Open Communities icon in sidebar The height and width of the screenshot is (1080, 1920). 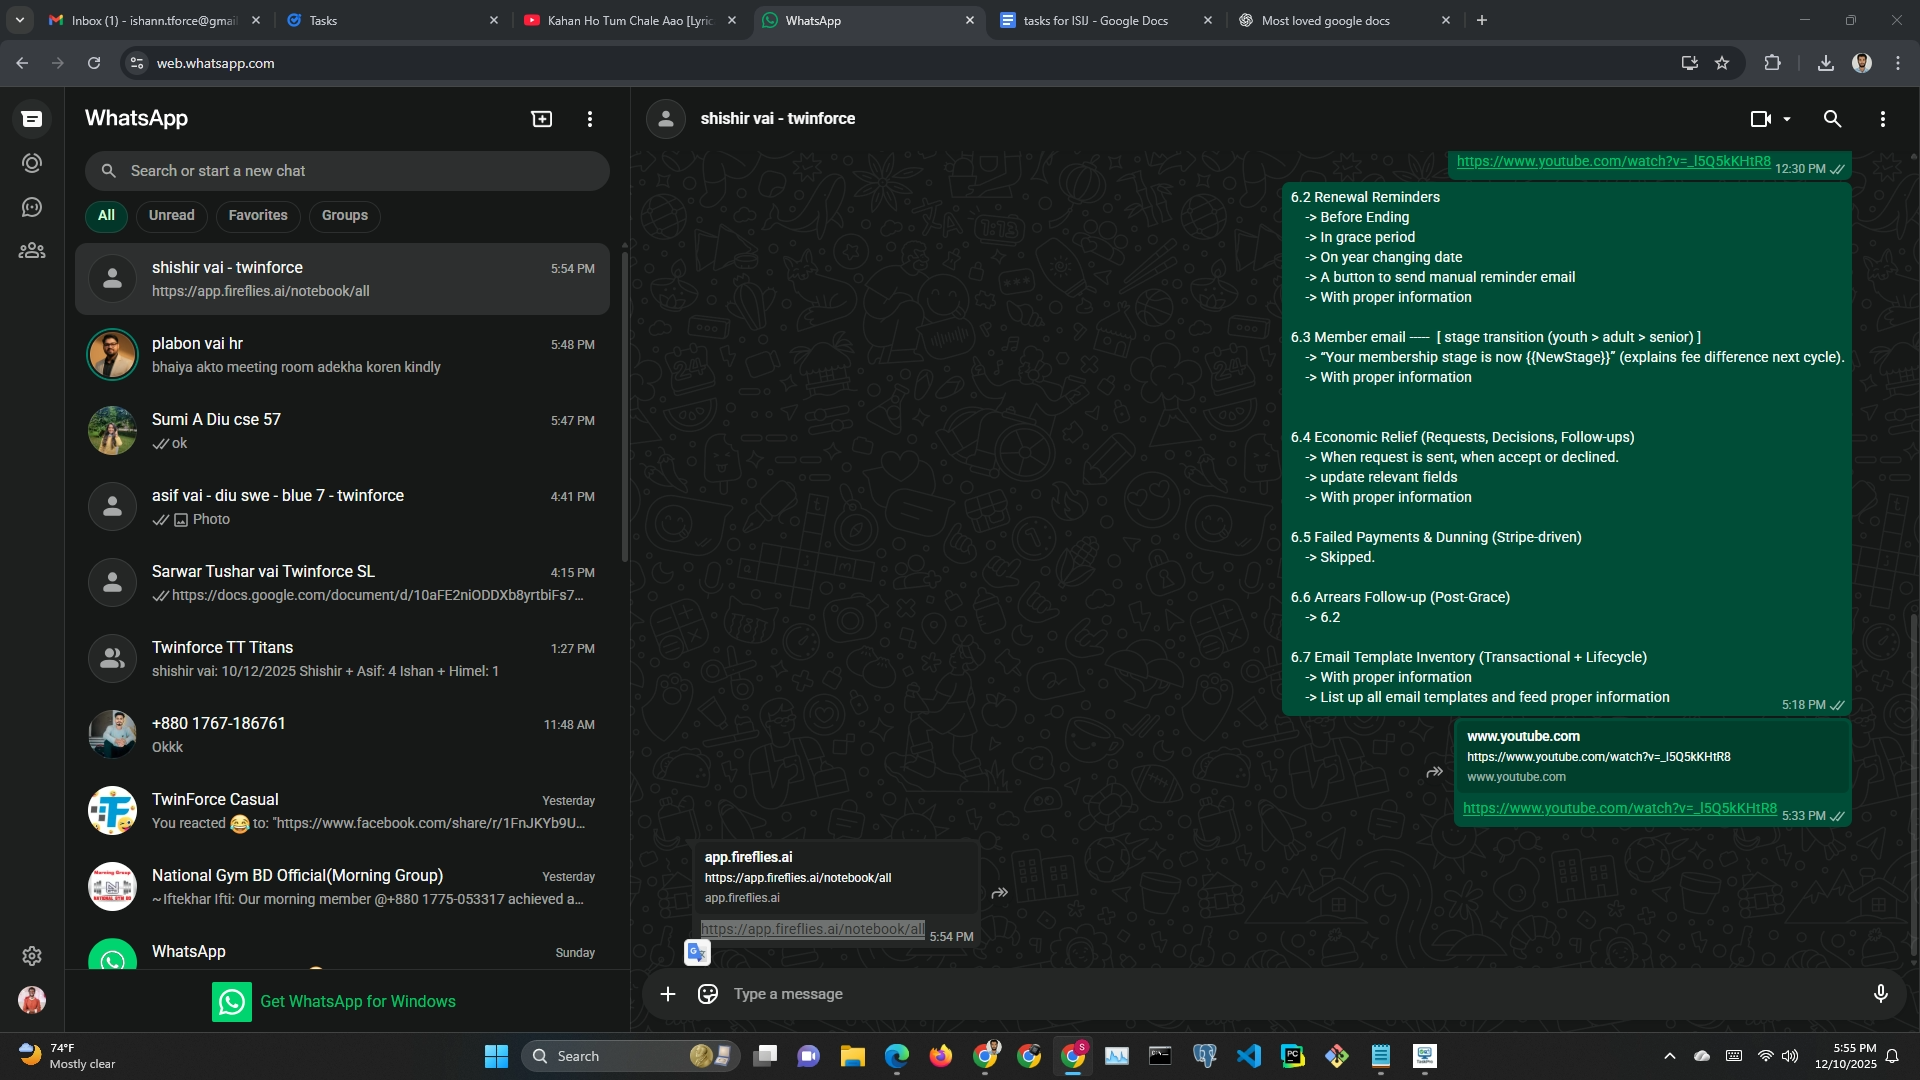tap(32, 251)
